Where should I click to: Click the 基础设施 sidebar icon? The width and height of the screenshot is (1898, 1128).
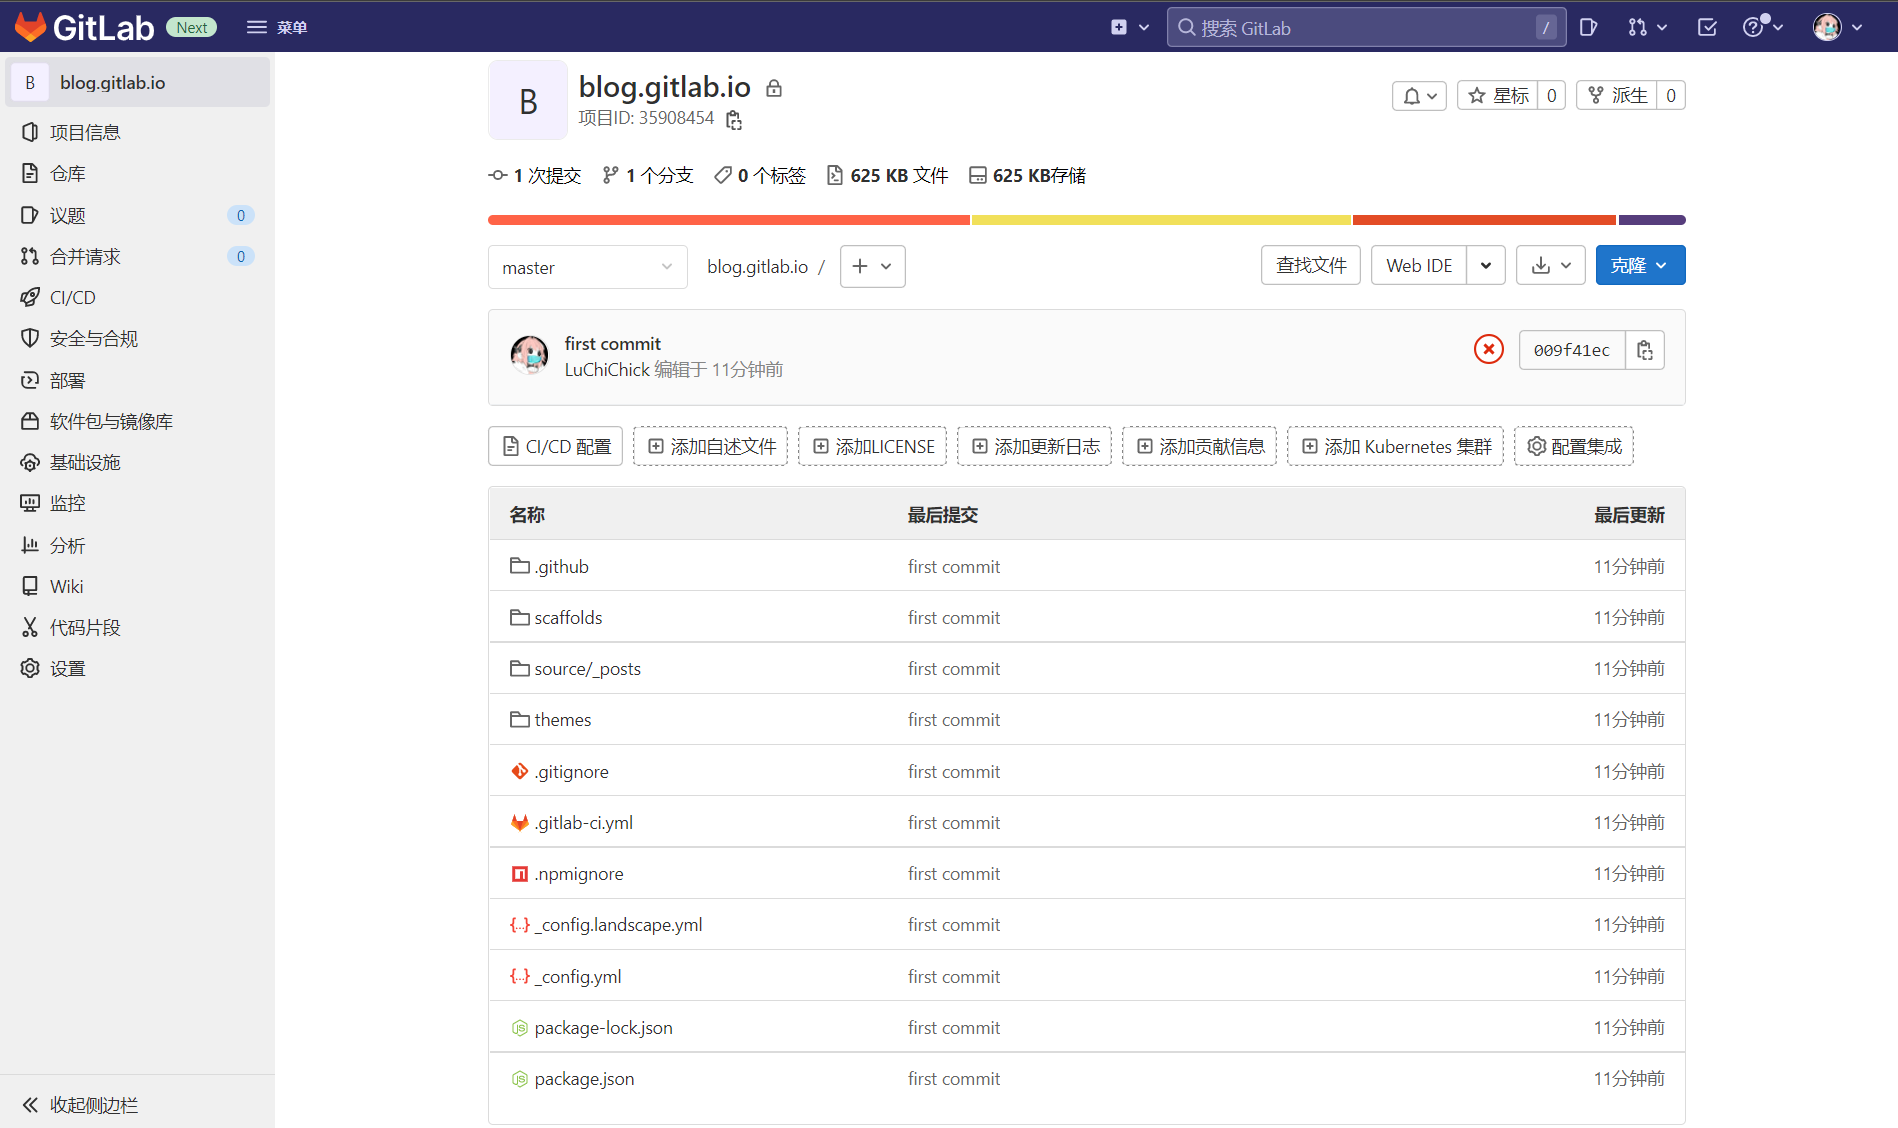pyautogui.click(x=30, y=462)
